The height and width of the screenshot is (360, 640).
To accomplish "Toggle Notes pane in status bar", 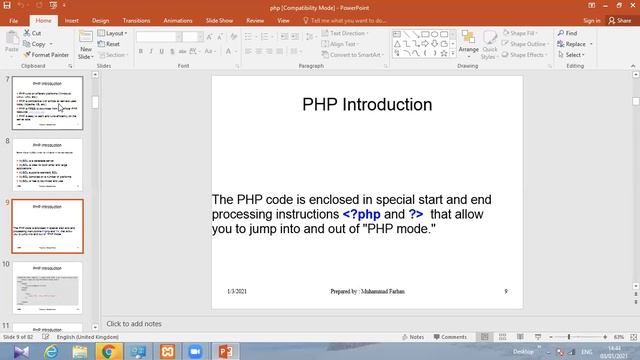I will (x=413, y=337).
